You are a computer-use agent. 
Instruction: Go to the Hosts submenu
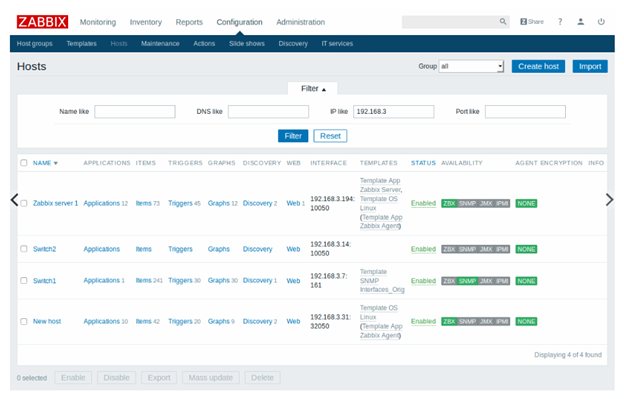point(119,44)
